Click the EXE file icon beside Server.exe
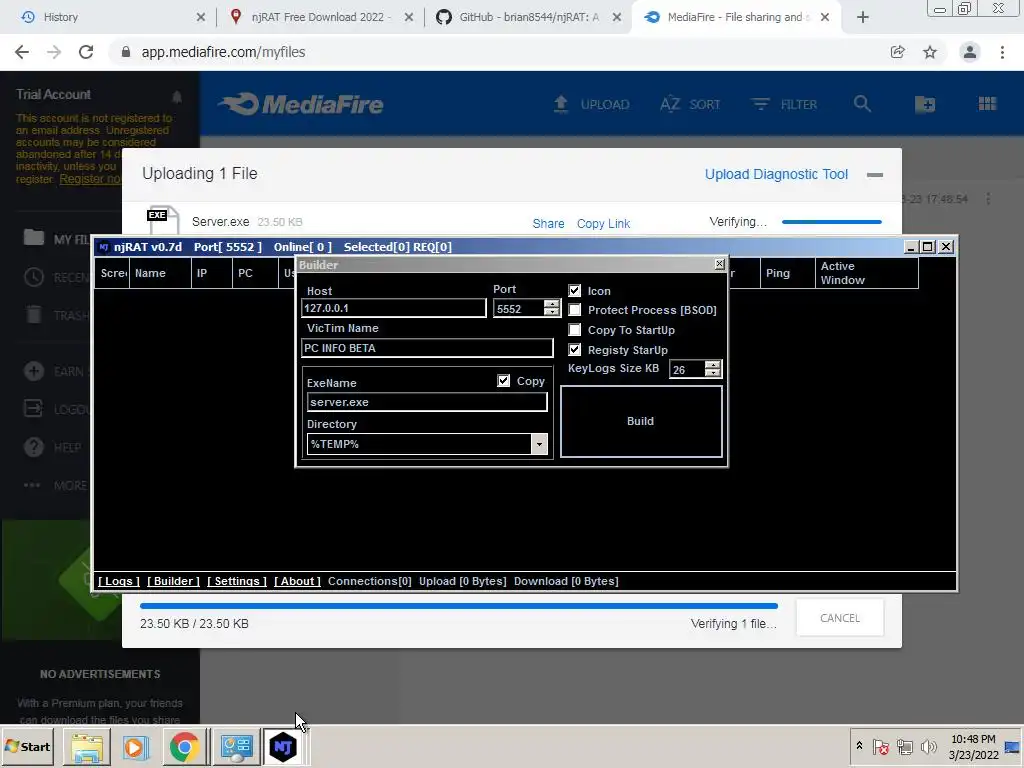The width and height of the screenshot is (1024, 768). click(x=163, y=220)
